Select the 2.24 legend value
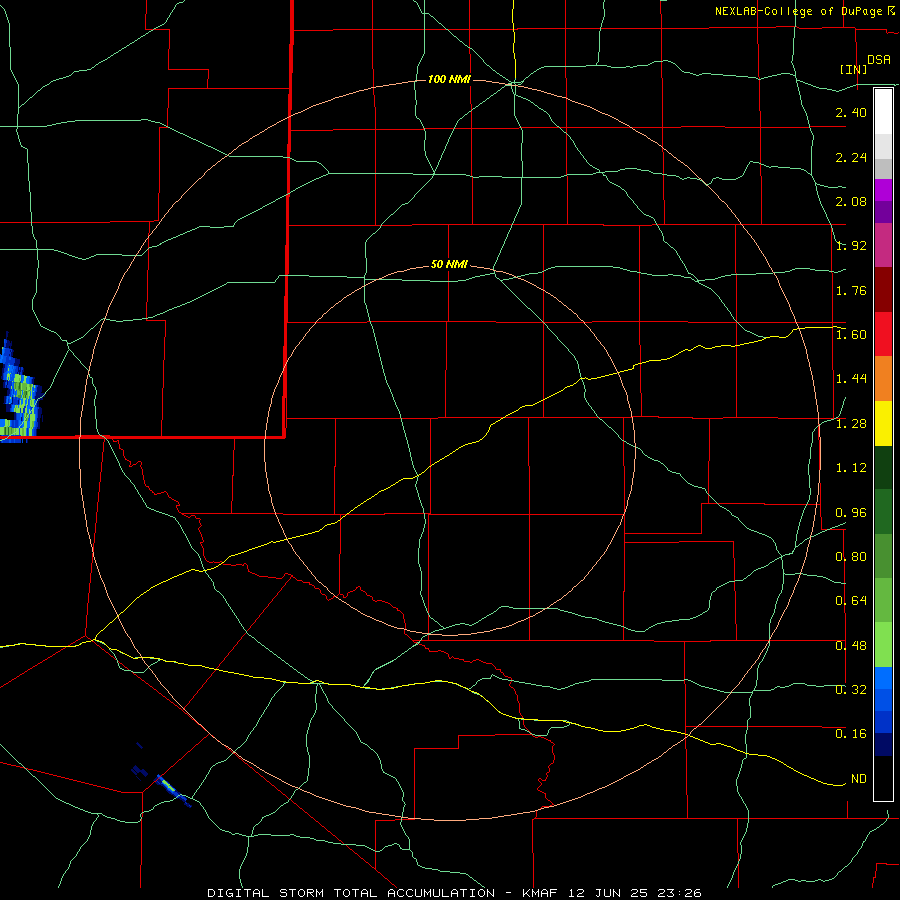Image resolution: width=900 pixels, height=900 pixels. (x=851, y=157)
